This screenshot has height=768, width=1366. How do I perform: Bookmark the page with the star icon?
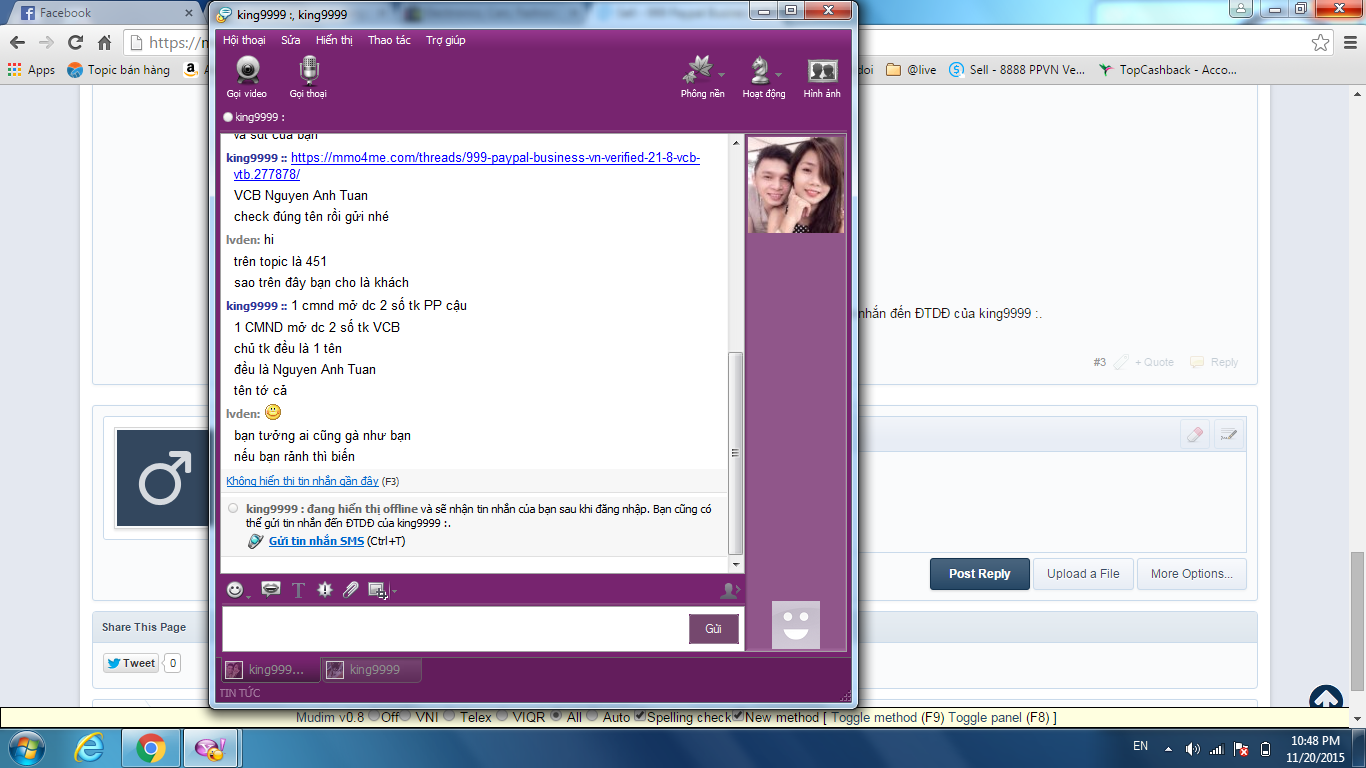[1321, 43]
